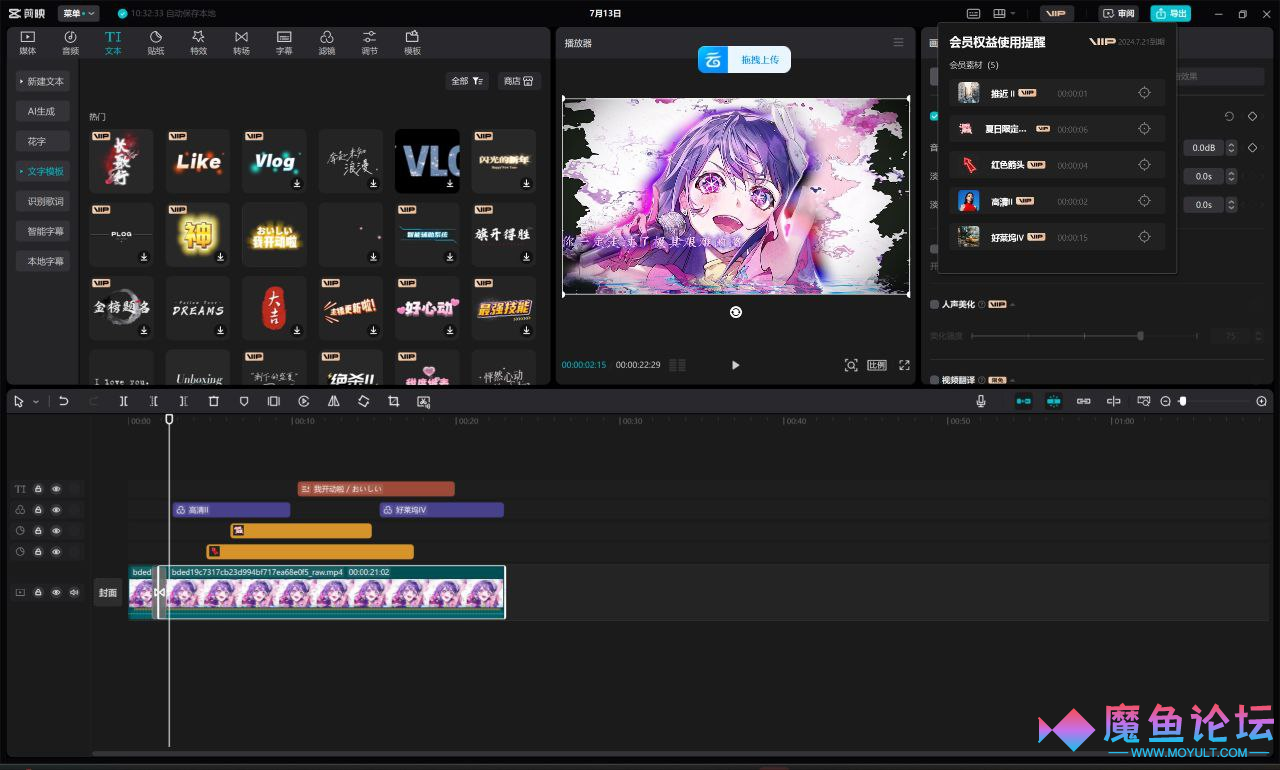Switch to the 转场 tab
Screen dimensions: 1280x770
pos(241,42)
